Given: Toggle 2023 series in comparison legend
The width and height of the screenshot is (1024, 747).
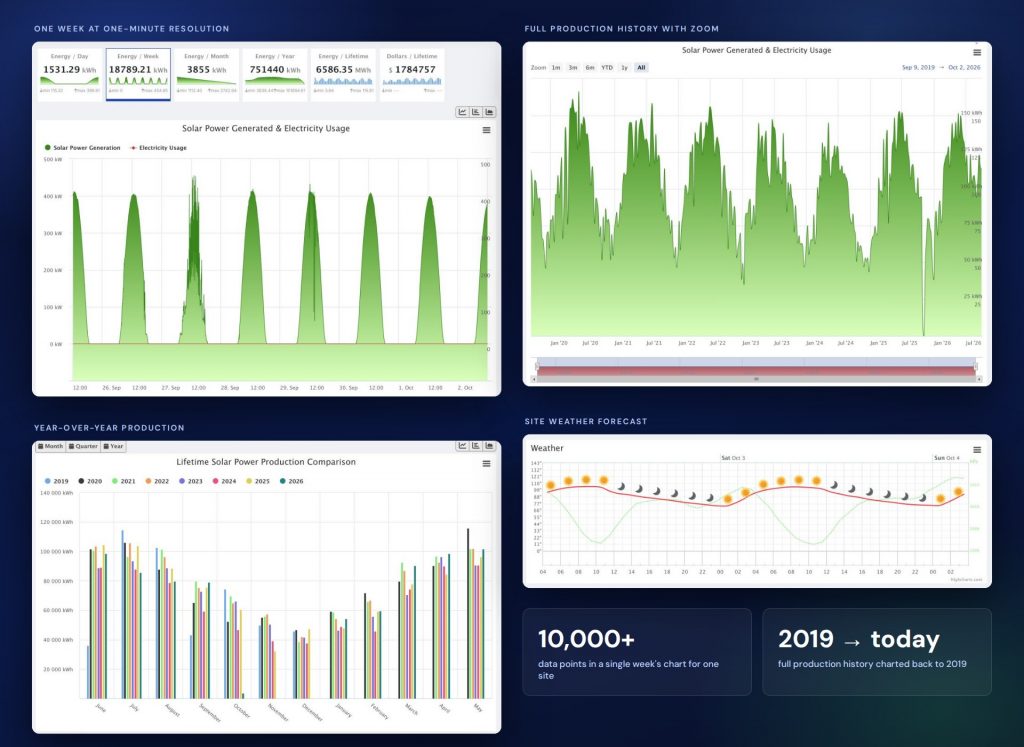Looking at the screenshot, I should [191, 481].
